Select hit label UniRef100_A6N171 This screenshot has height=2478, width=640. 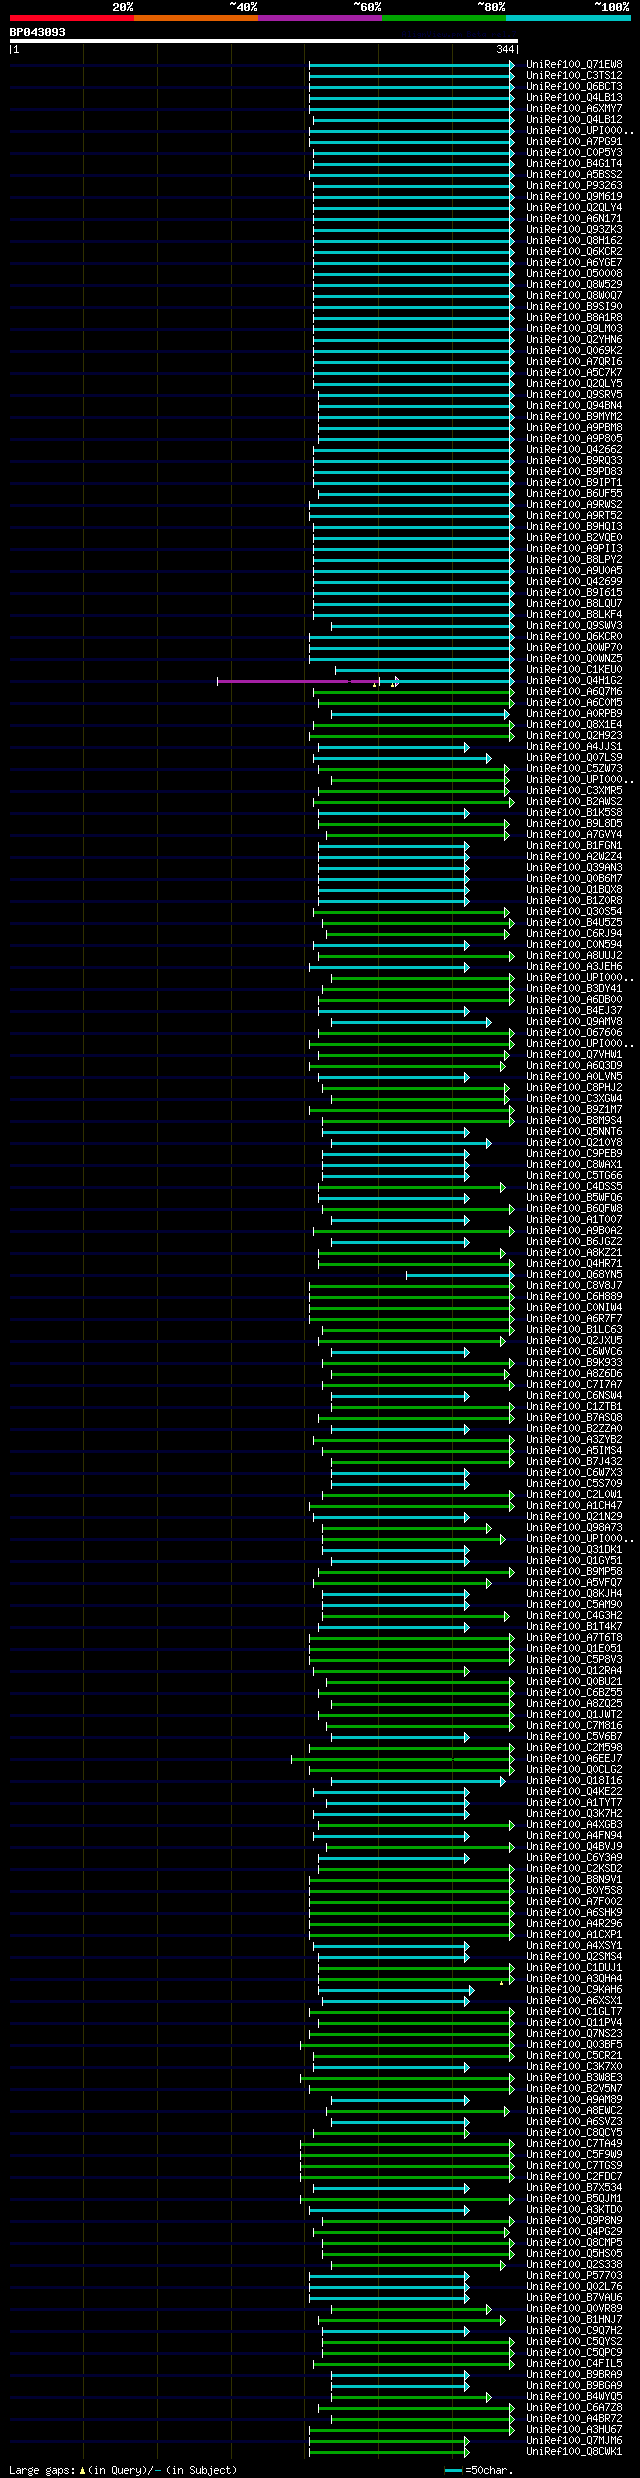pos(574,219)
